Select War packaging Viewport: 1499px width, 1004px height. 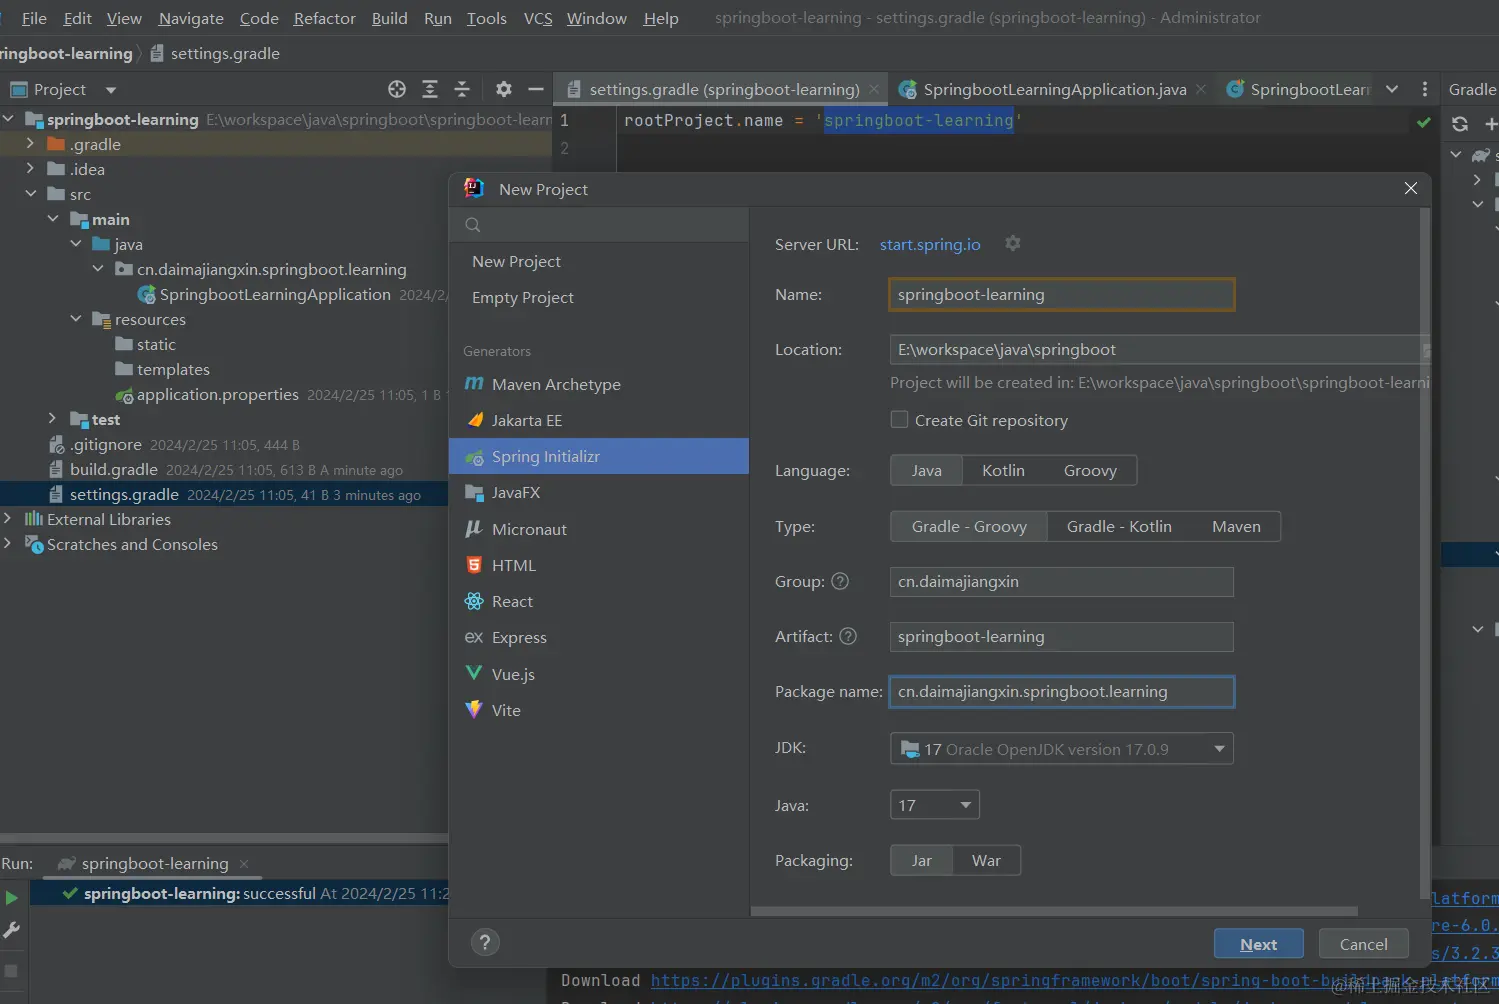click(986, 860)
